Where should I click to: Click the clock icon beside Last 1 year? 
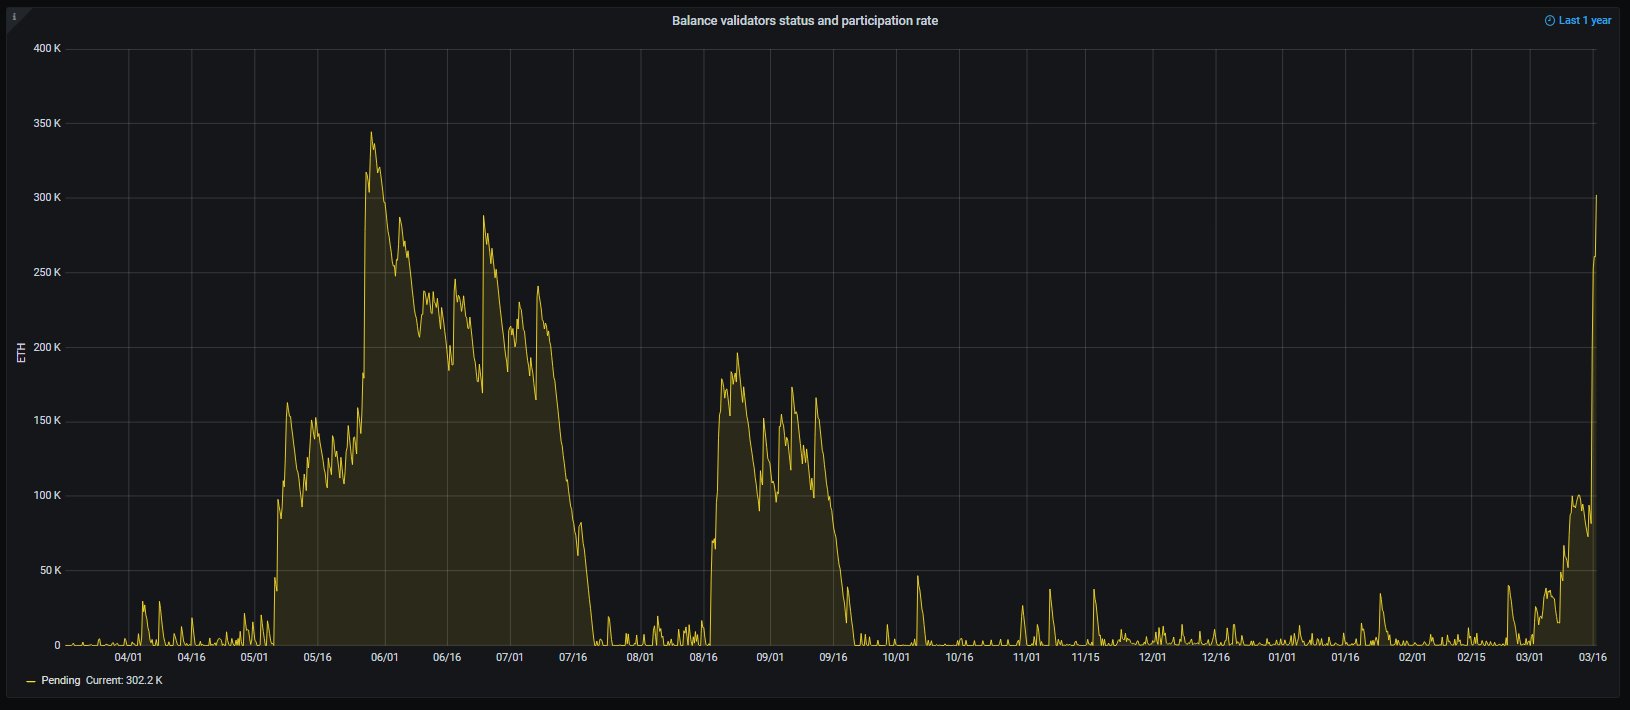[1550, 20]
